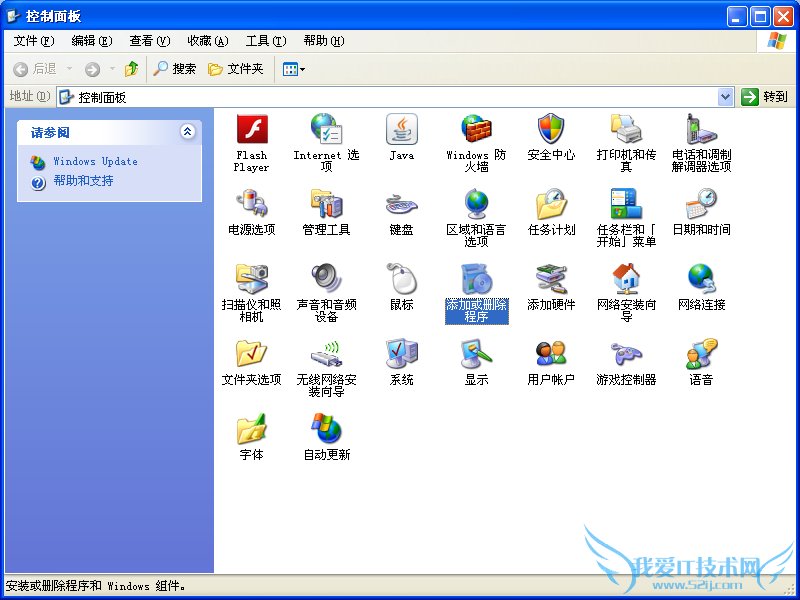
Task: Open the 查看(V) menu
Action: point(149,41)
